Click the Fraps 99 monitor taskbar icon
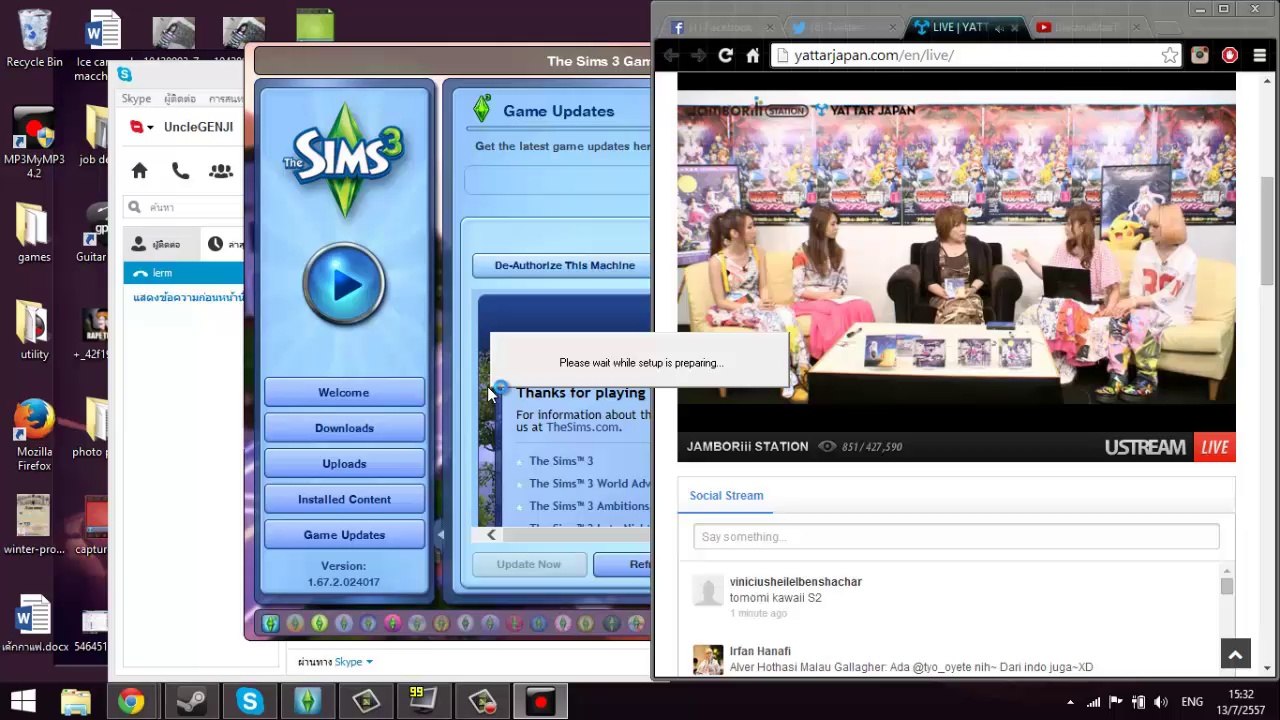Viewport: 1280px width, 720px height. click(x=423, y=702)
